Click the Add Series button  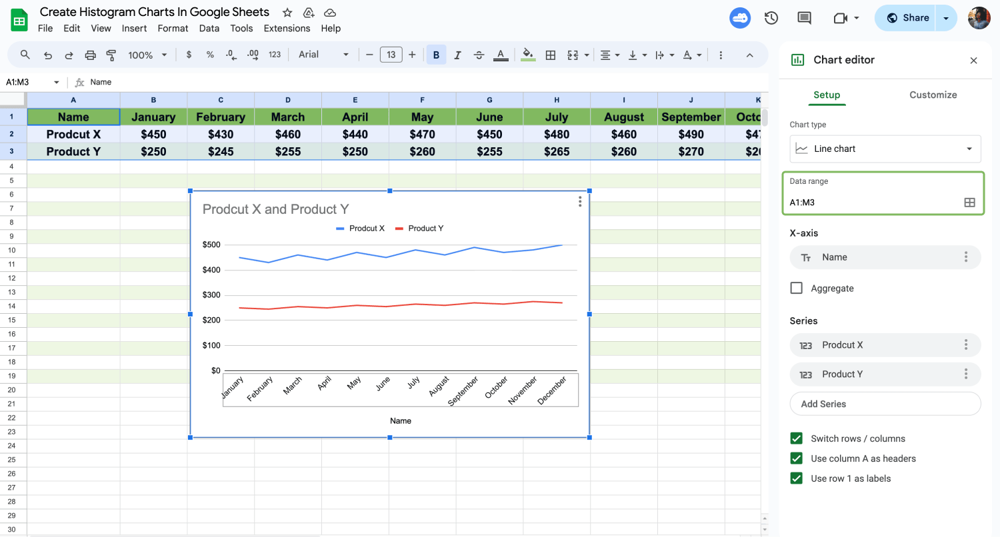[884, 404]
